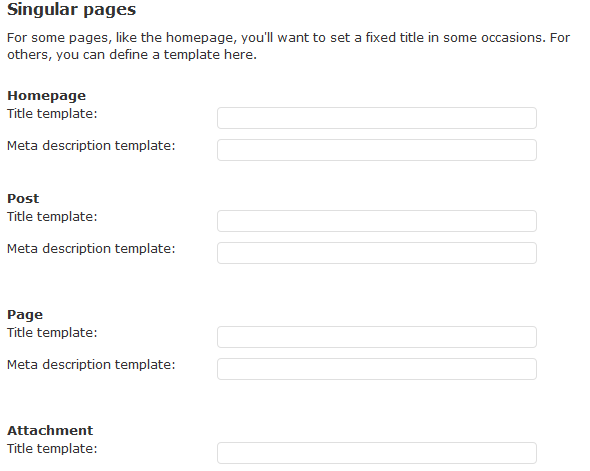Click the bold Attachment section heading

click(50, 430)
